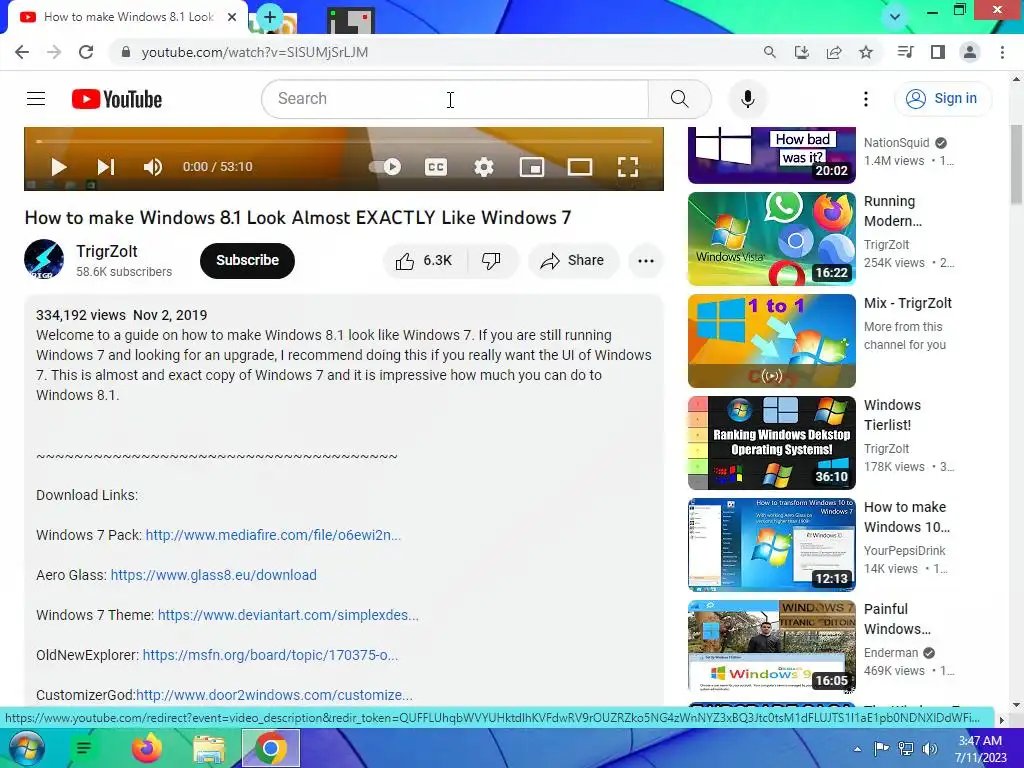Image resolution: width=1024 pixels, height=768 pixels.
Task: Open Windows Tierlist video thumbnail
Action: point(771,443)
